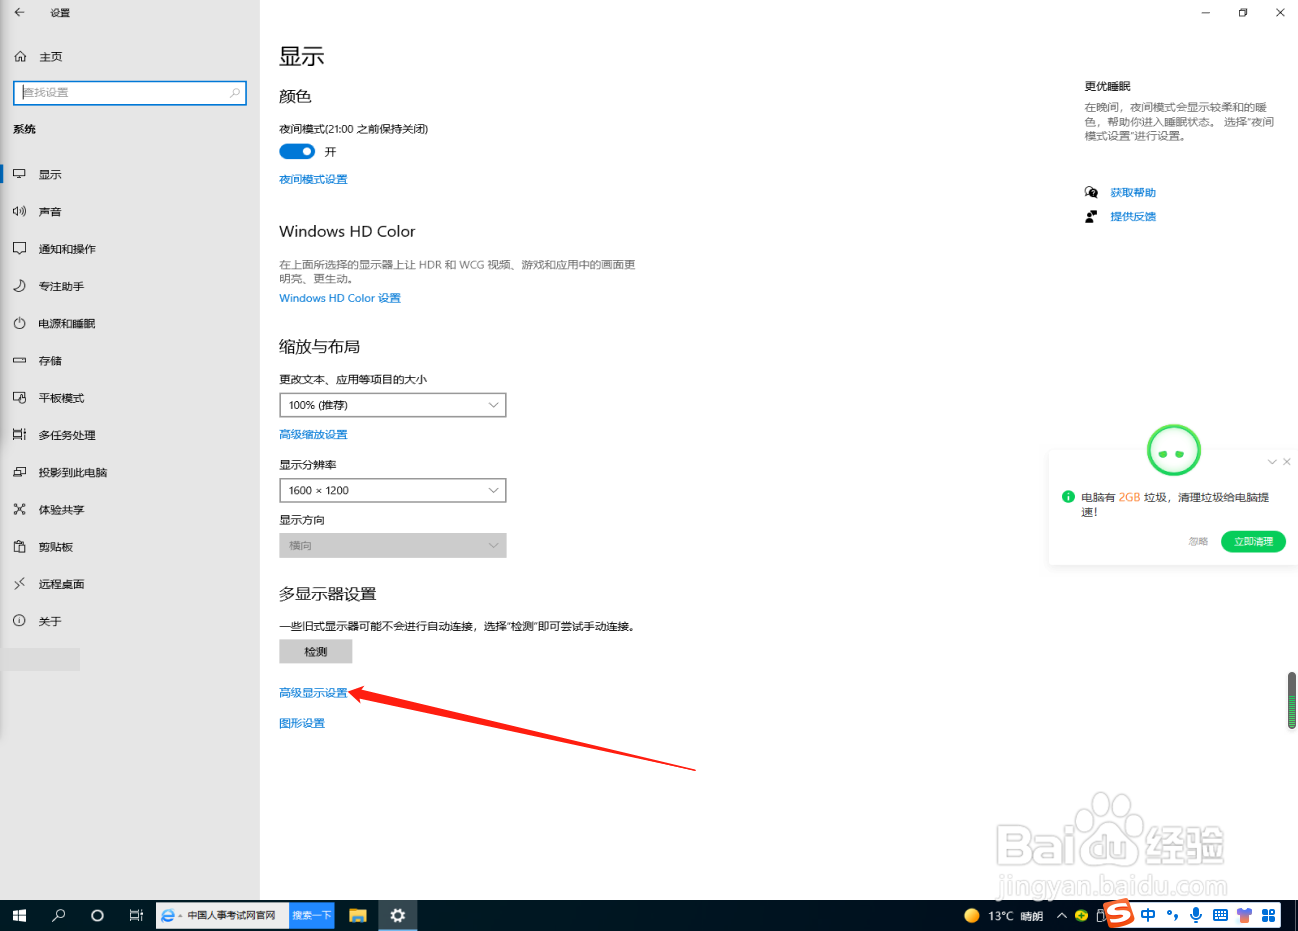Click 立即清理 in the cleanup popup

1253,542
